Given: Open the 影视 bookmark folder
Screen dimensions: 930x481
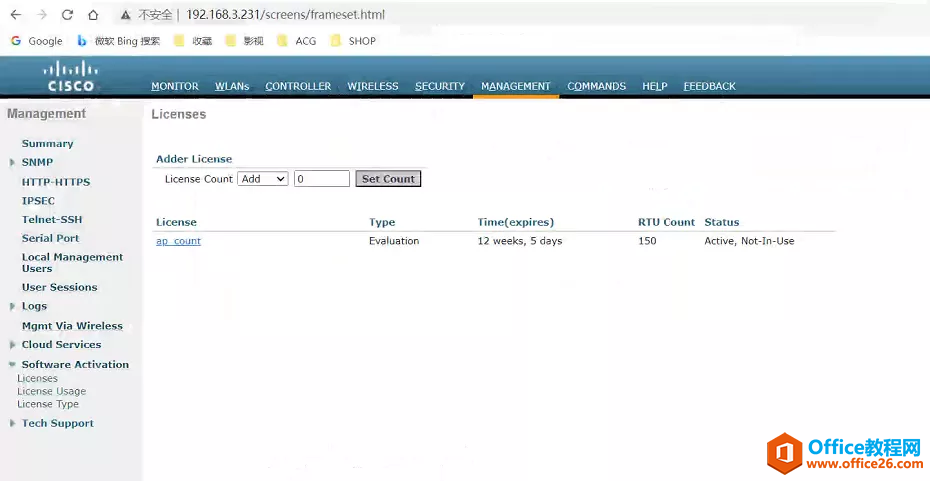Looking at the screenshot, I should coord(244,41).
